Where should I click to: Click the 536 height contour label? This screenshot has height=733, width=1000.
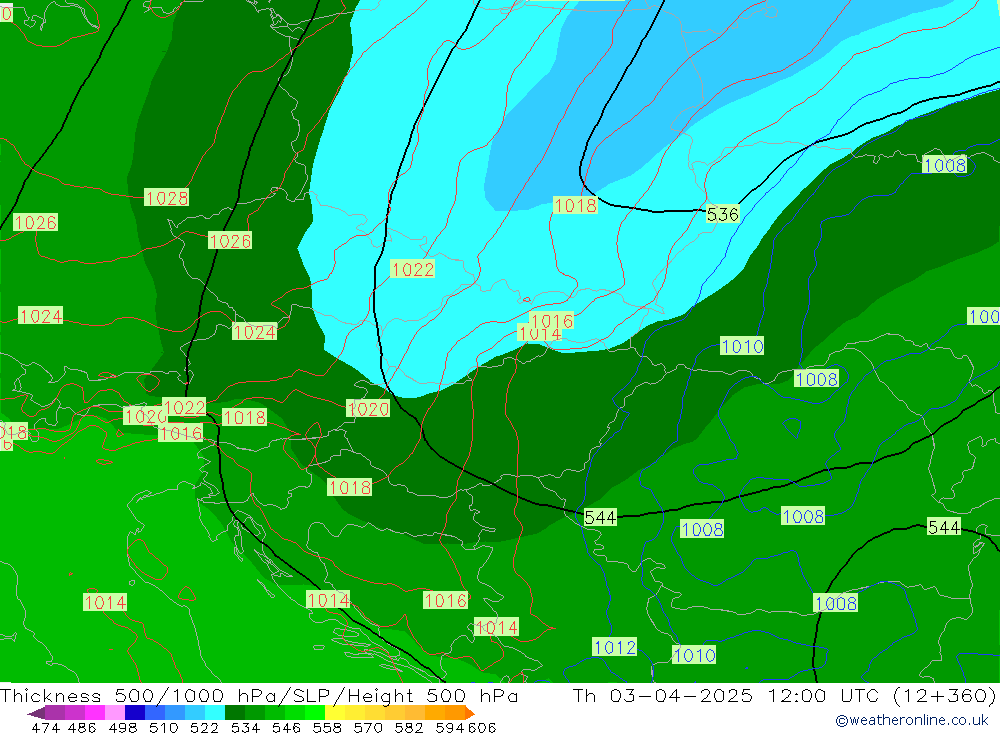[x=723, y=214]
